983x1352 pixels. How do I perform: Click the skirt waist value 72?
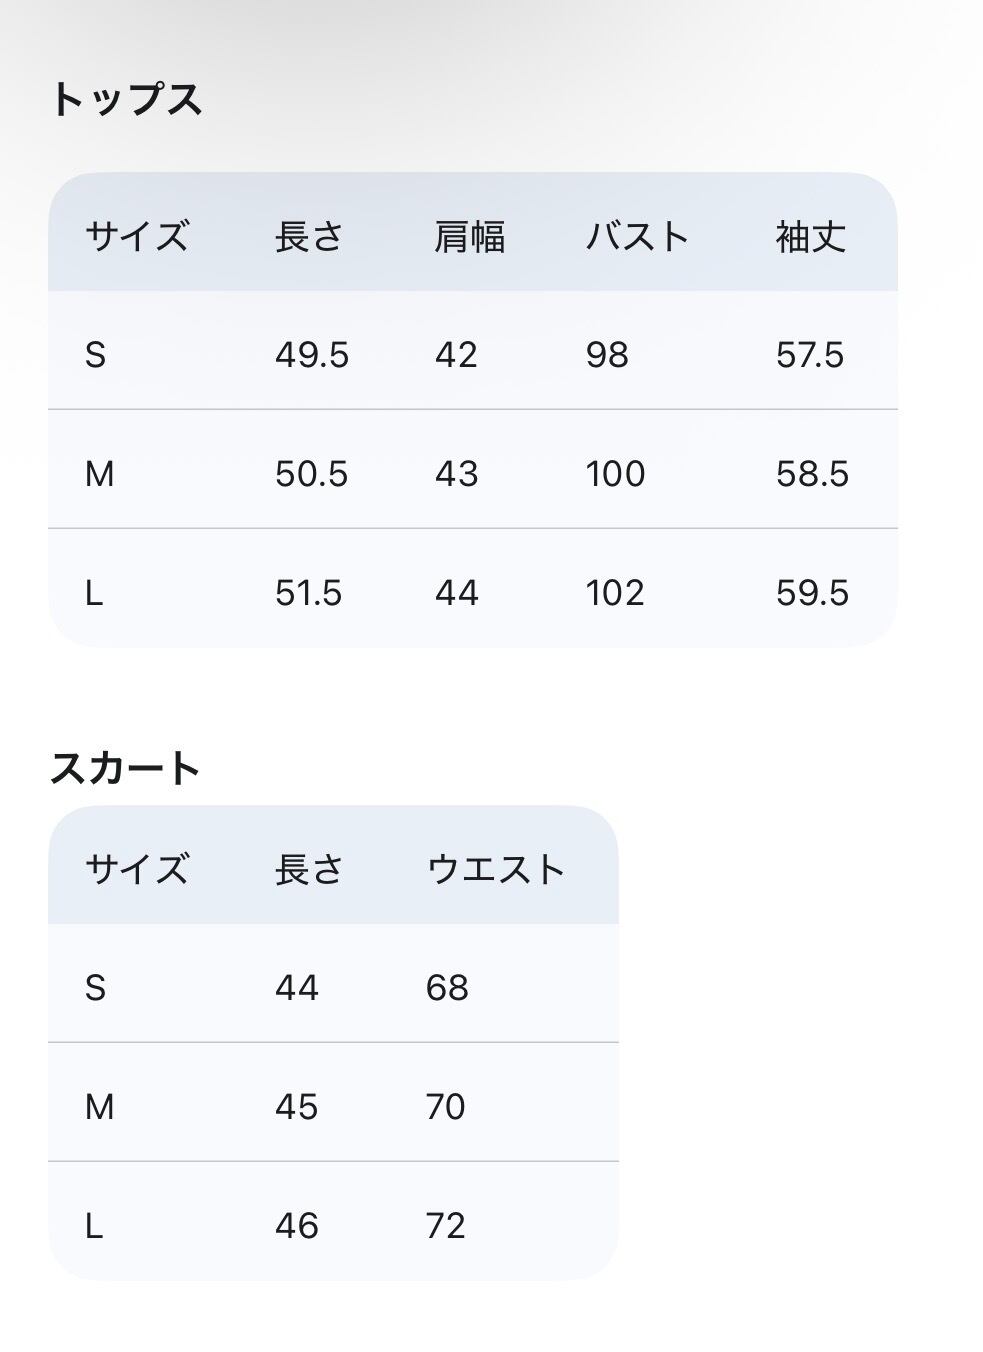click(x=446, y=1226)
